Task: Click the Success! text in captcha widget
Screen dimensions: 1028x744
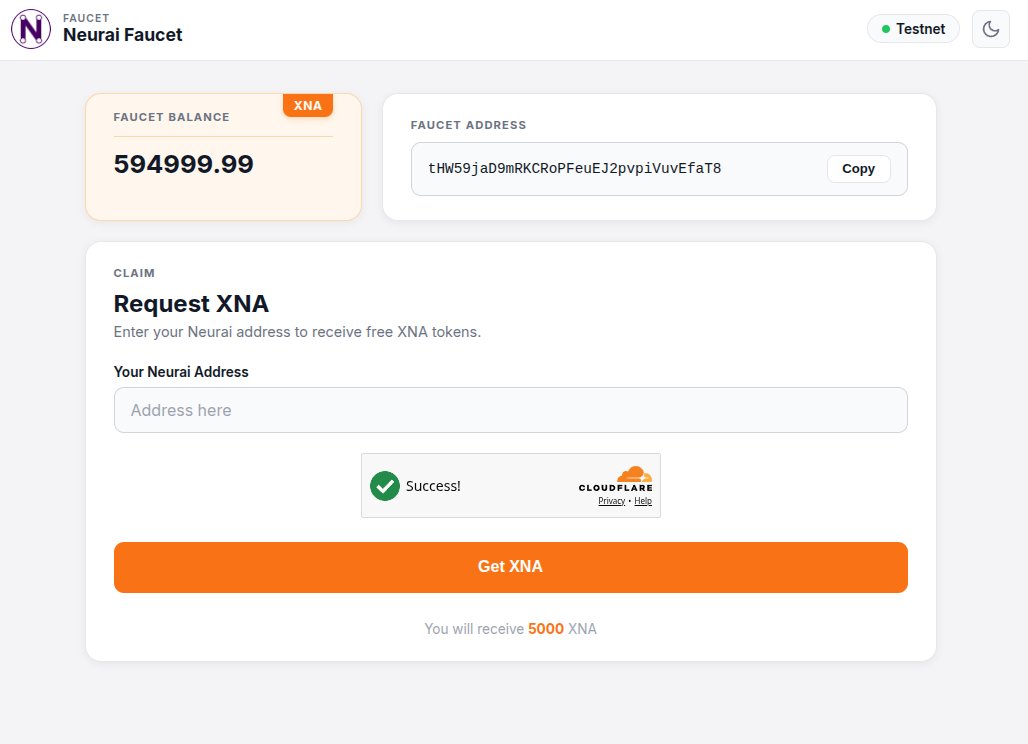Action: tap(433, 486)
